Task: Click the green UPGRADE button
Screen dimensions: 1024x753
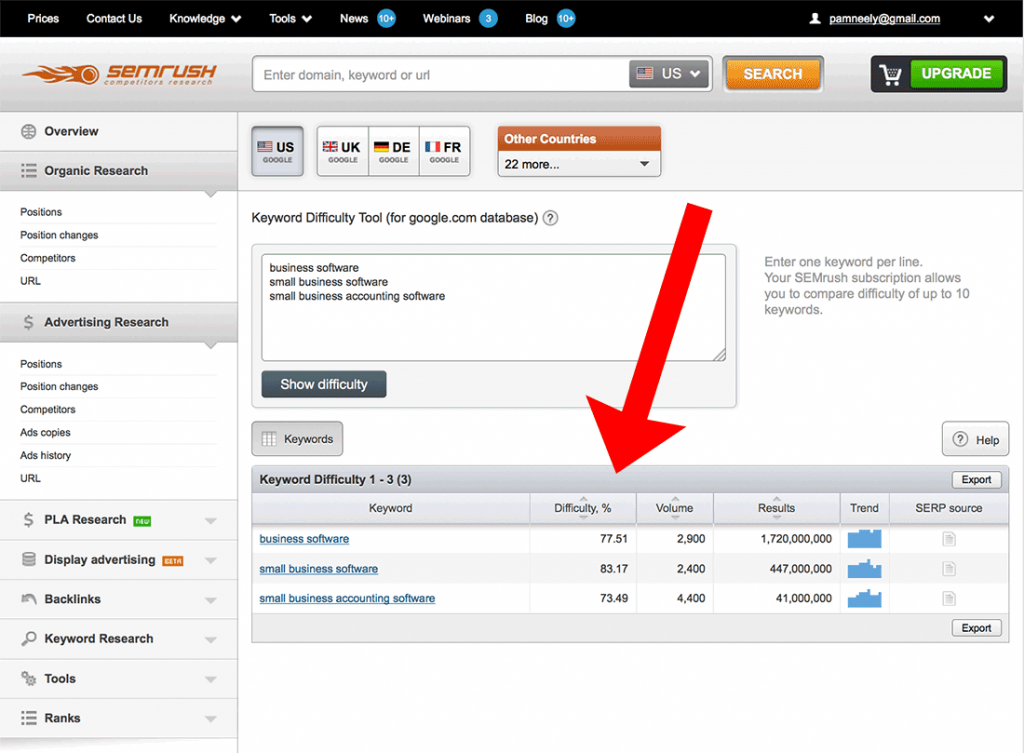Action: (x=956, y=73)
